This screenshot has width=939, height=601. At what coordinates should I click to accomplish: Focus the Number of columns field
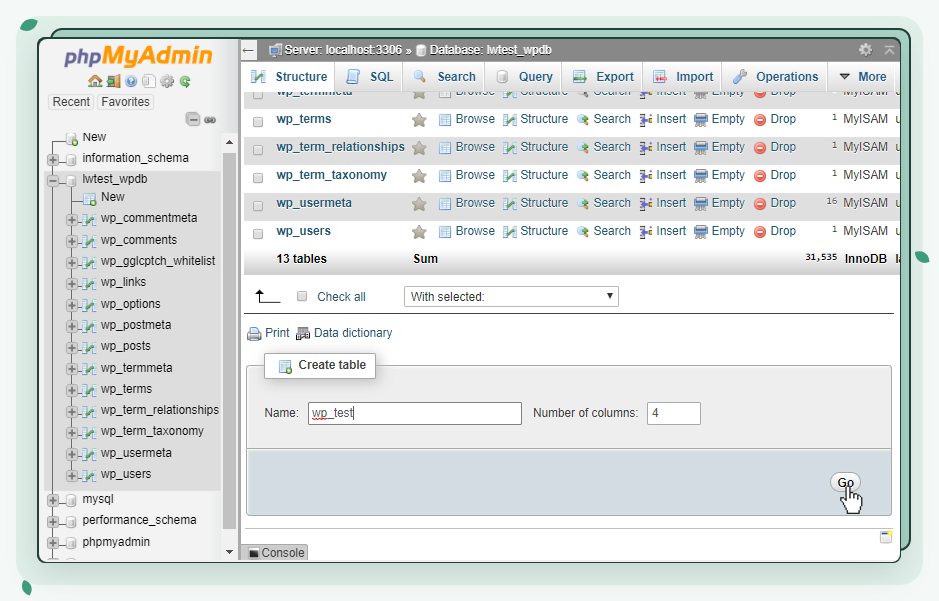coord(674,413)
